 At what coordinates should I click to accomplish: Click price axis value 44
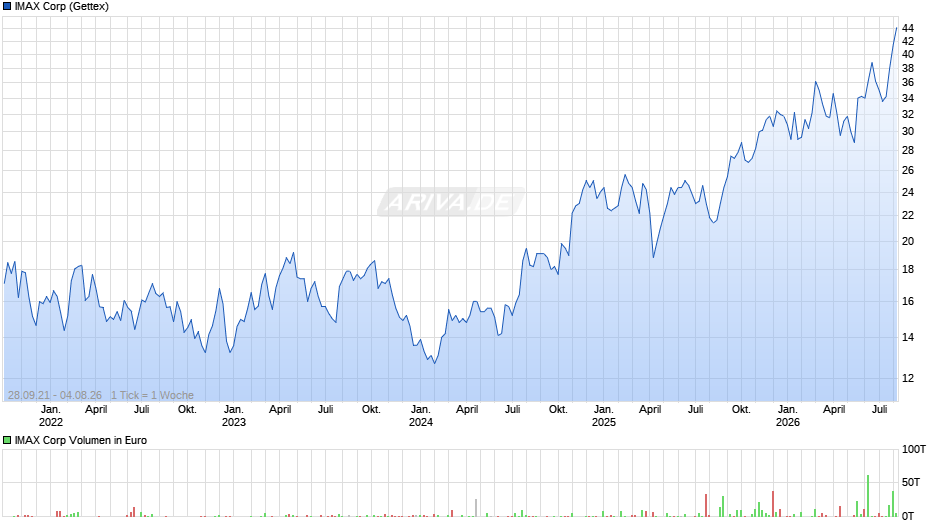908,28
